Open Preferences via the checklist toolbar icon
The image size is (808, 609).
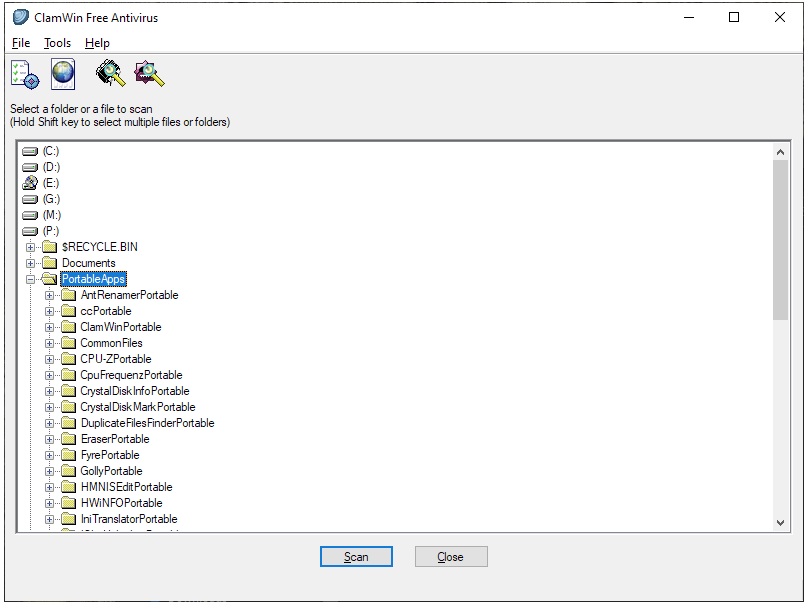pyautogui.click(x=24, y=74)
